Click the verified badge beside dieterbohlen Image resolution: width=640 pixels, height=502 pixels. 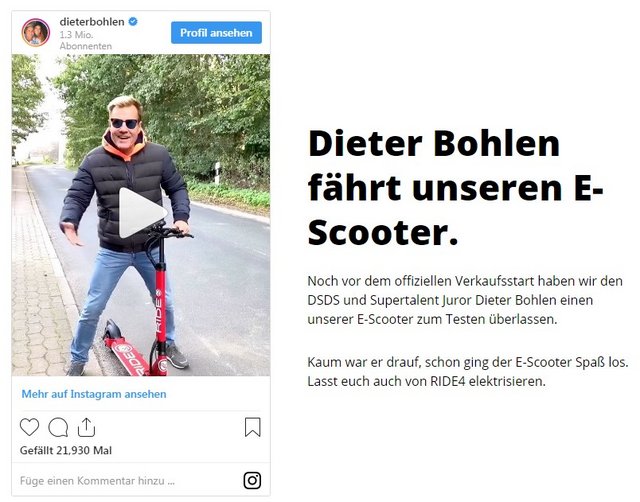click(x=133, y=22)
